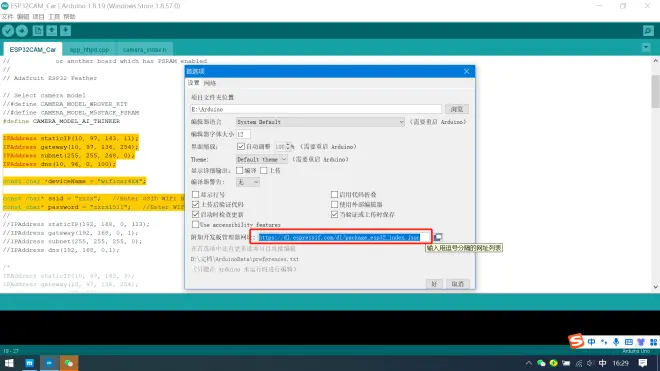Viewport: 660px width, 371px height.
Task: Click the Verify (checkmark) toolbar icon
Action: (8, 31)
